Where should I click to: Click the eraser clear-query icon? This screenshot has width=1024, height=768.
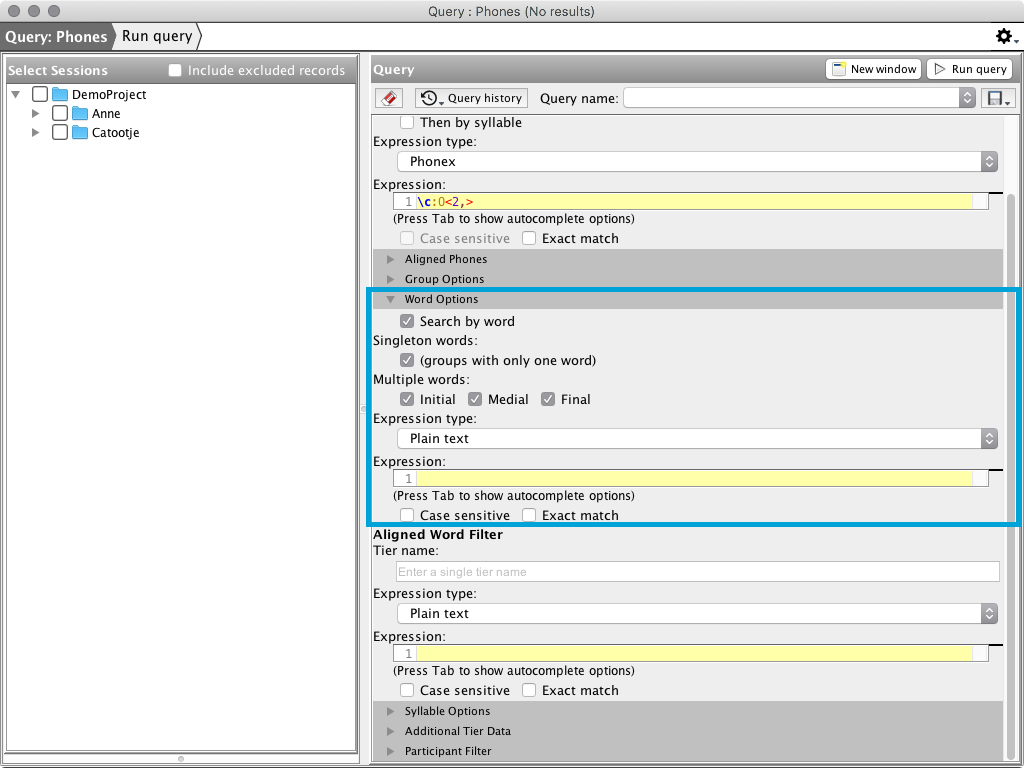(x=389, y=98)
